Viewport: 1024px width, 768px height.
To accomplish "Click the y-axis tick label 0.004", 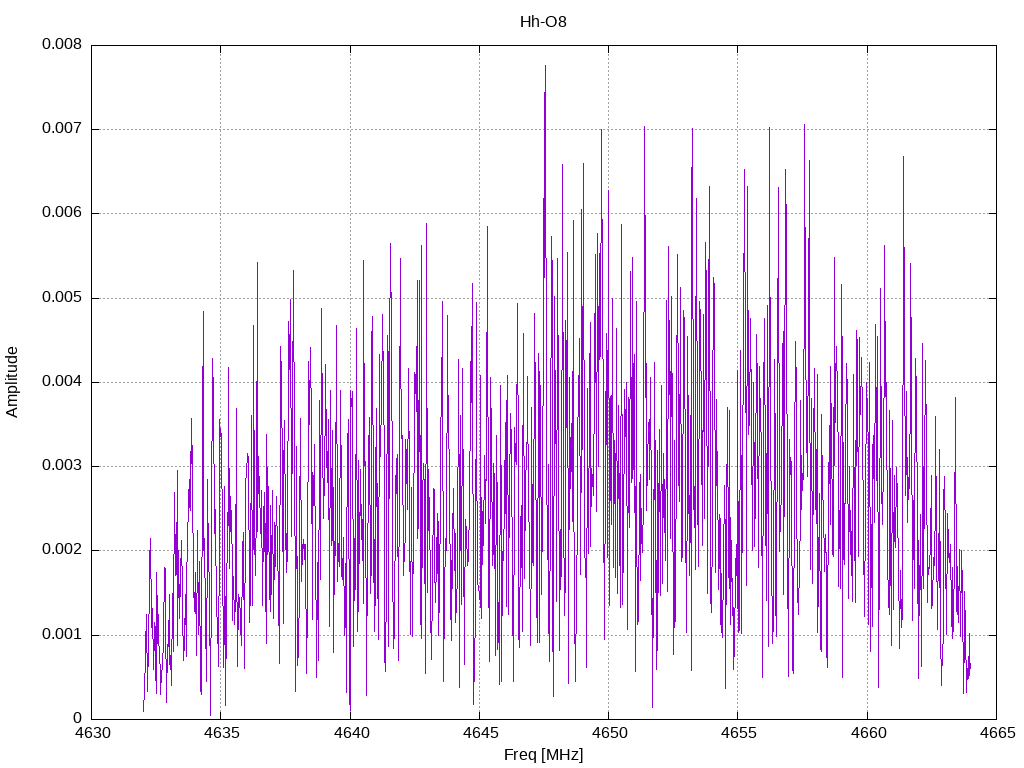I will (62, 381).
